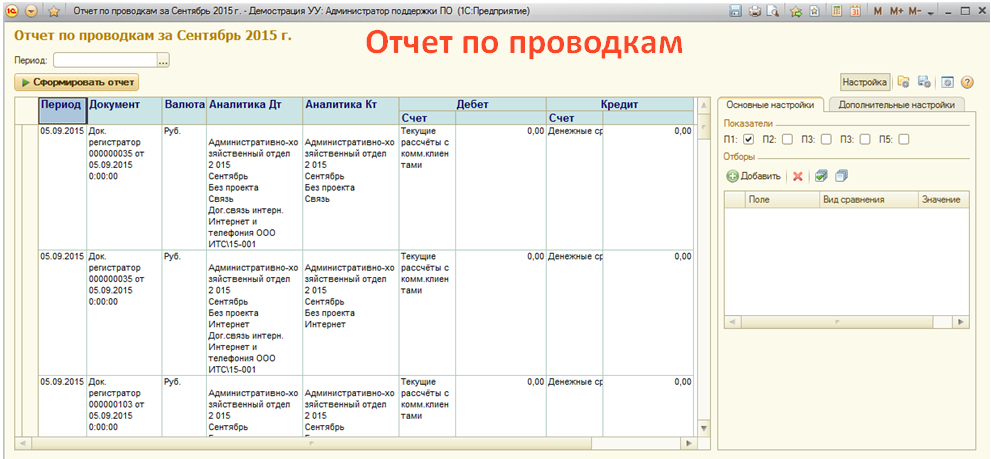
Task: Click the favorites star icon in the title bar
Action: point(53,11)
